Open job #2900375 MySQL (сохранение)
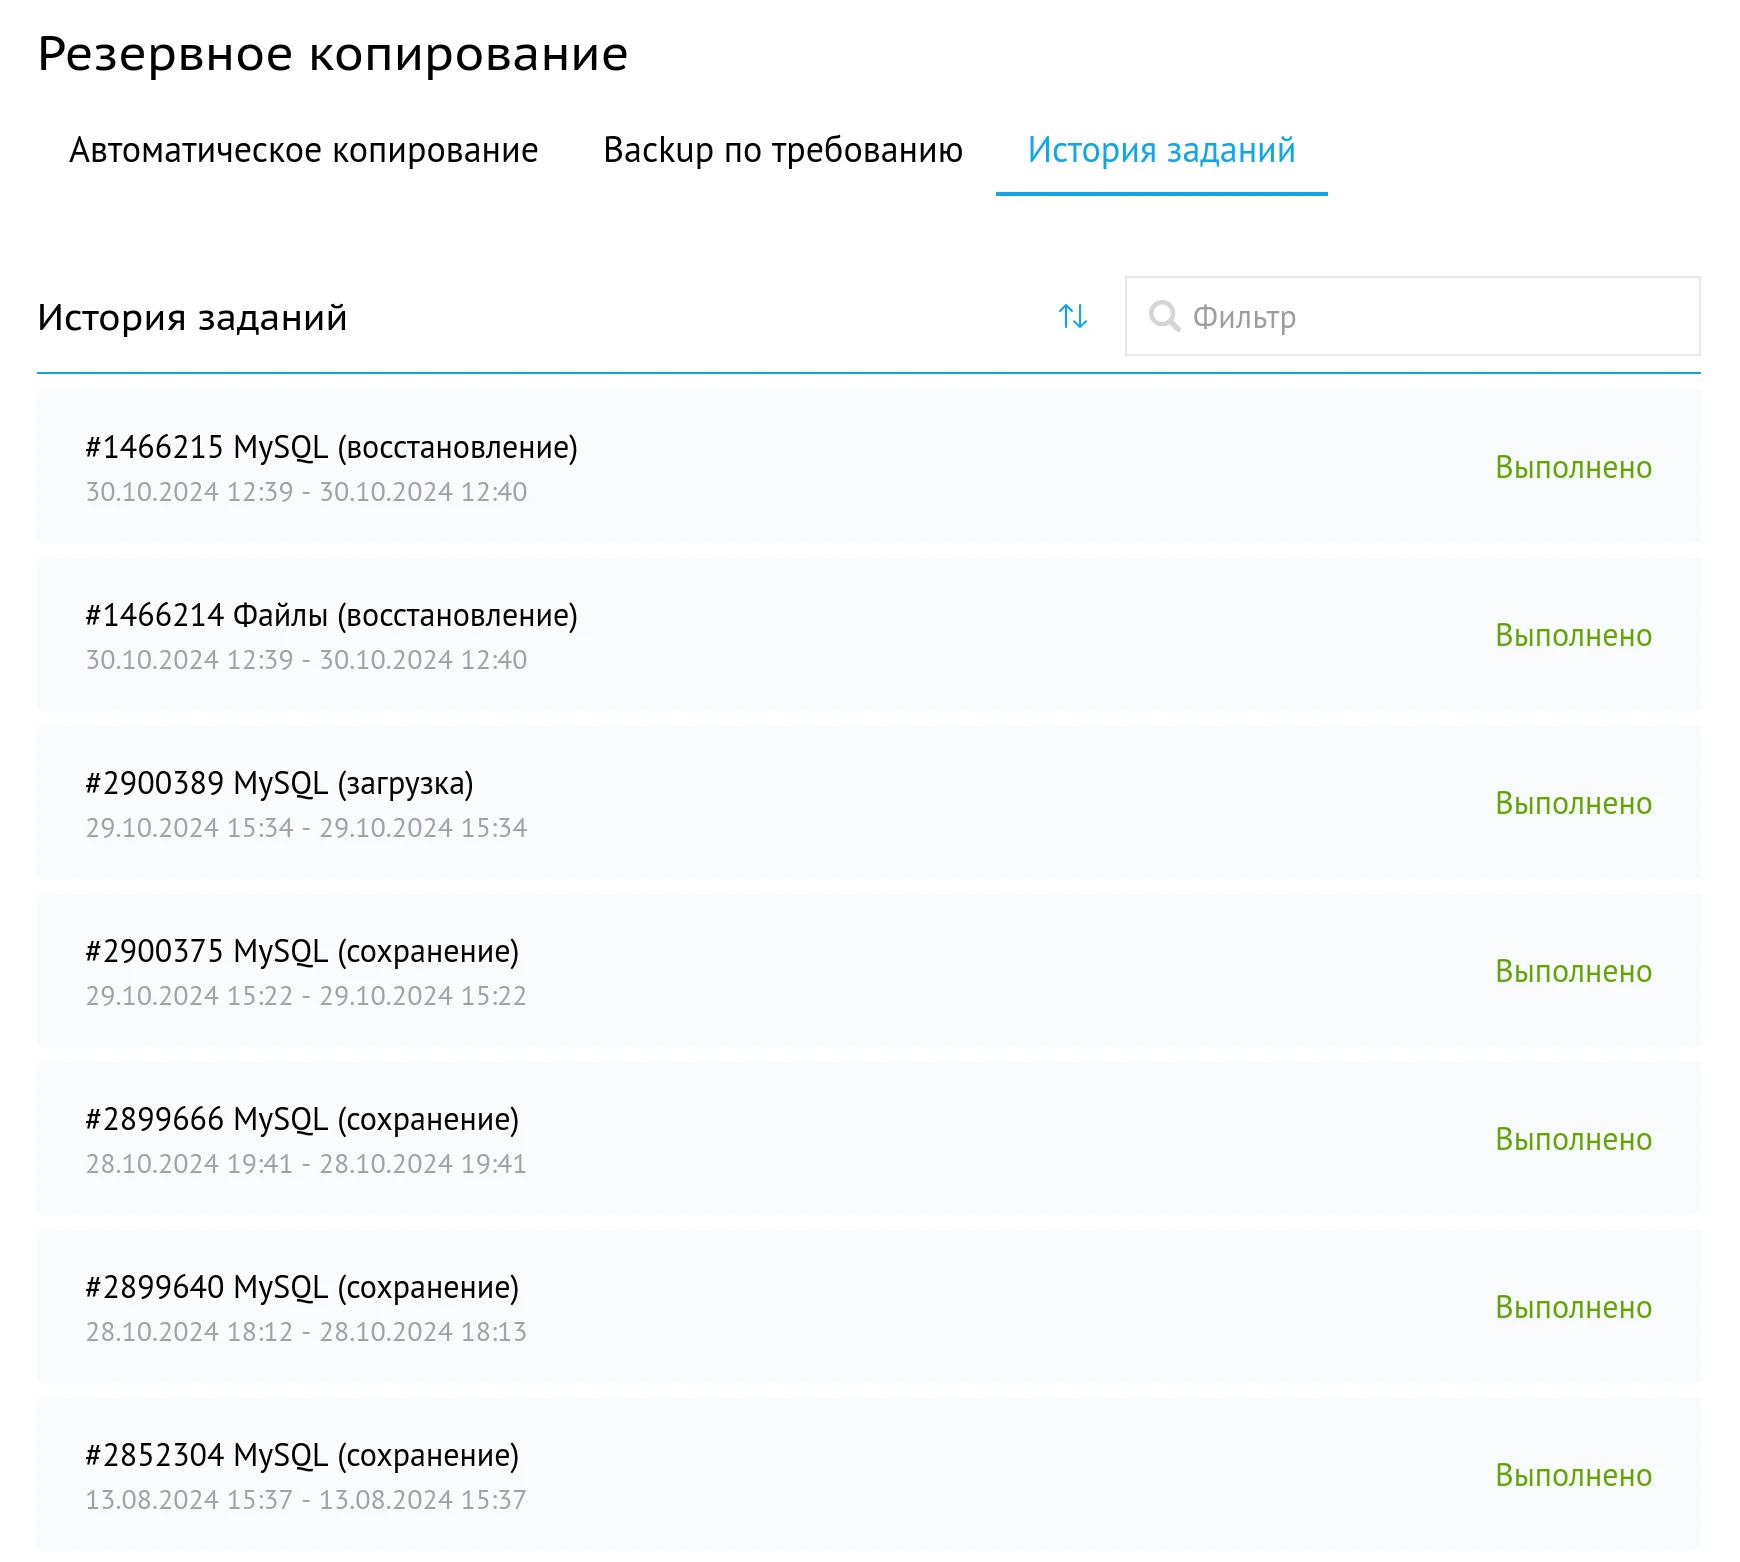The height and width of the screenshot is (1562, 1740). coord(302,952)
